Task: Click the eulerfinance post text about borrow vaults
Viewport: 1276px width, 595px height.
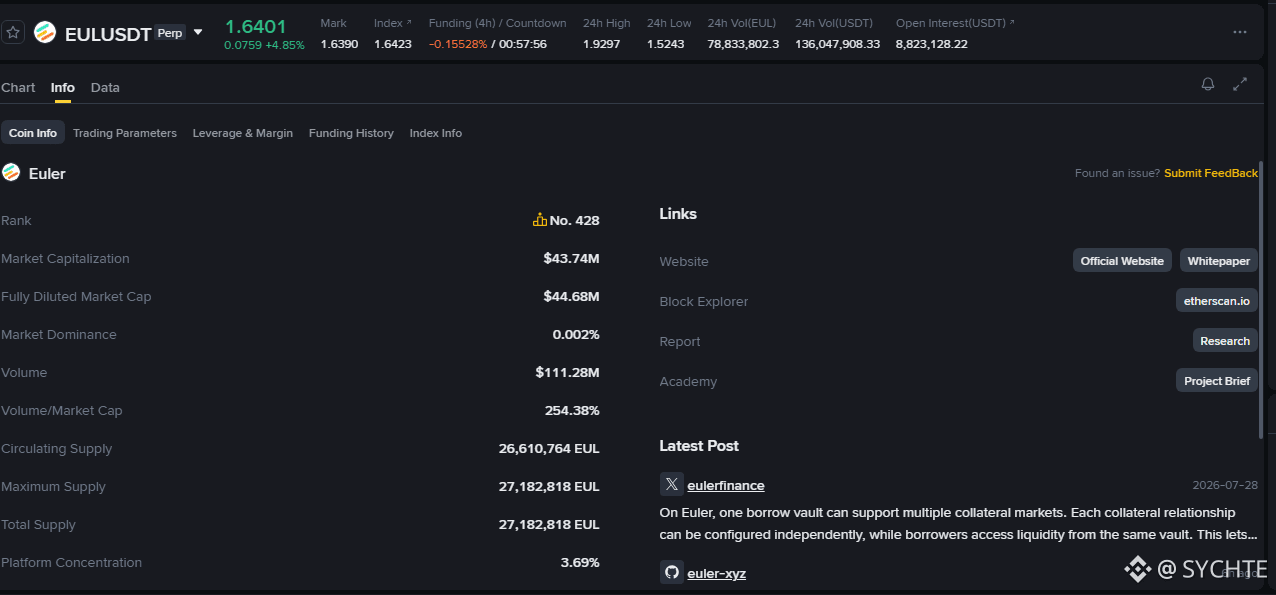Action: (x=959, y=523)
